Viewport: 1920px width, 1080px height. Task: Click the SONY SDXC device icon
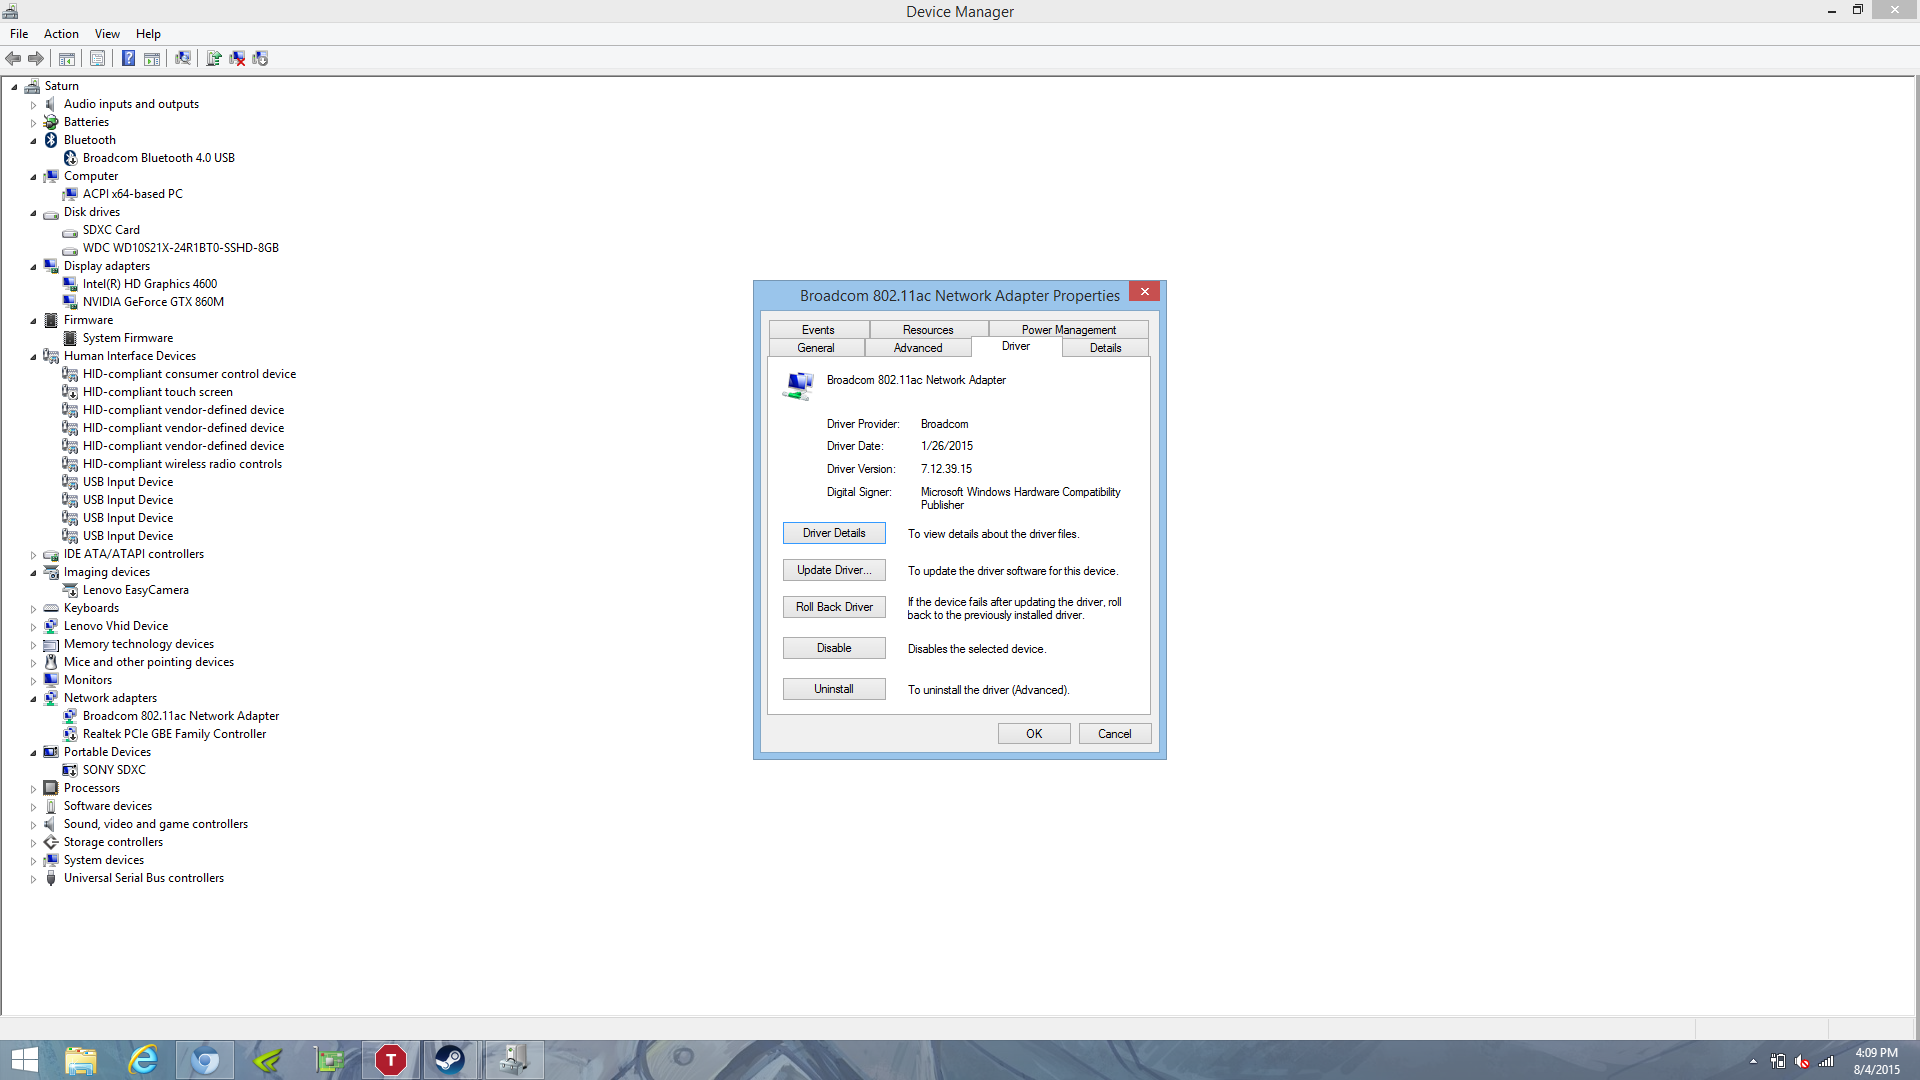70,770
